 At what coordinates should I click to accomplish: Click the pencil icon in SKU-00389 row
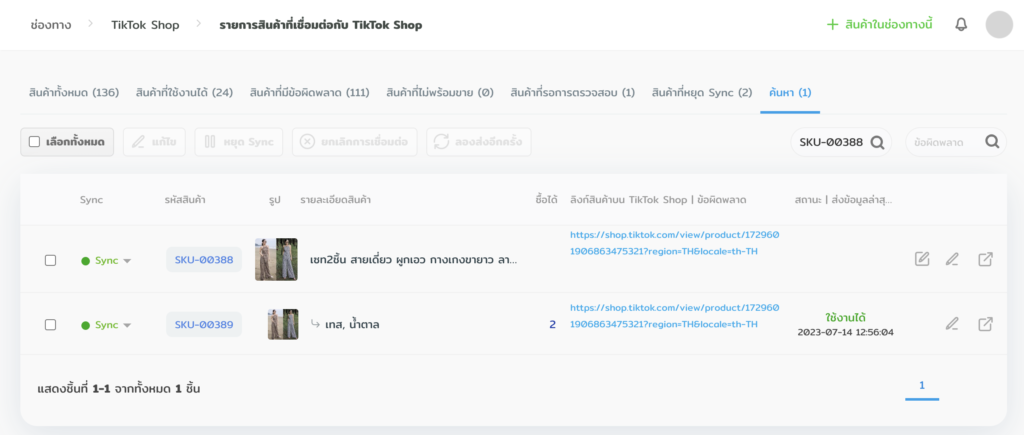[952, 324]
